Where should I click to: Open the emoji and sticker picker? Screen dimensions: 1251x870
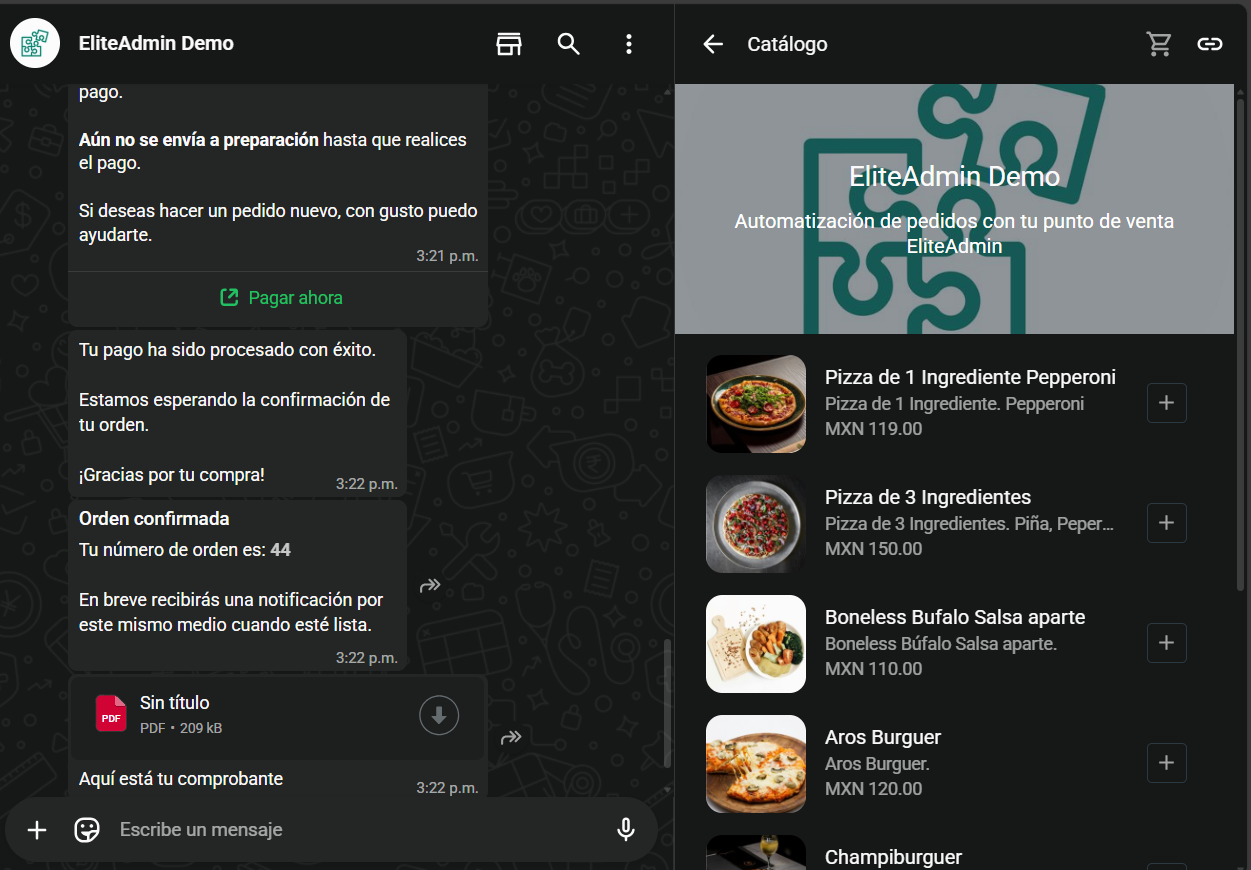[x=87, y=830]
